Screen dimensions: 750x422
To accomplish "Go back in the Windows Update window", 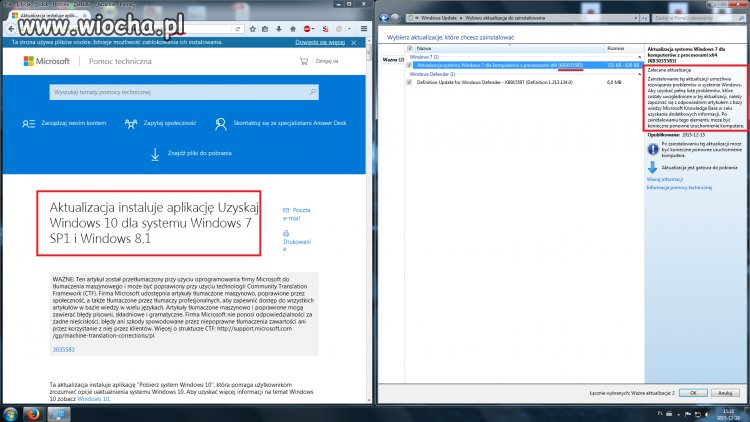I will tap(384, 18).
